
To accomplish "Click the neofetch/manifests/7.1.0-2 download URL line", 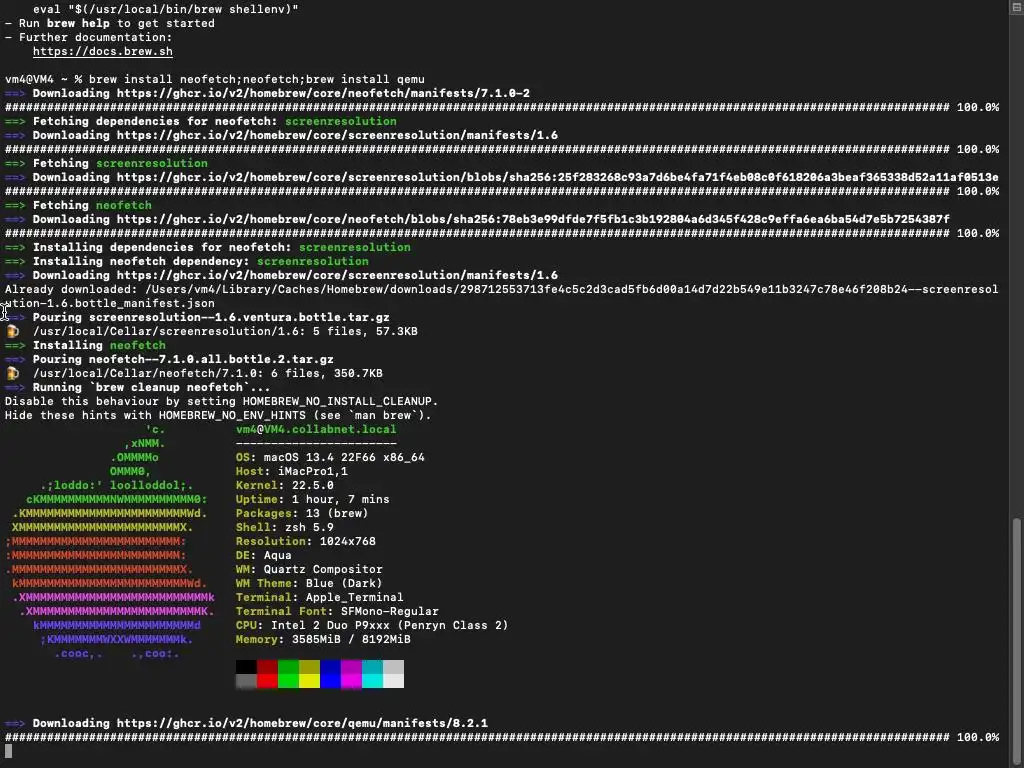I will point(267,93).
